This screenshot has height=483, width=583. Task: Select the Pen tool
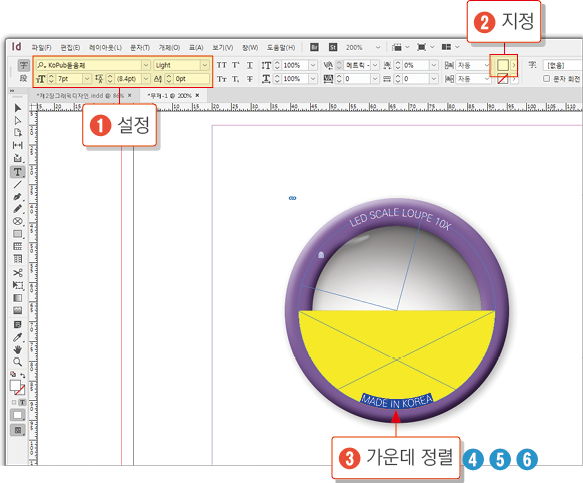click(17, 197)
